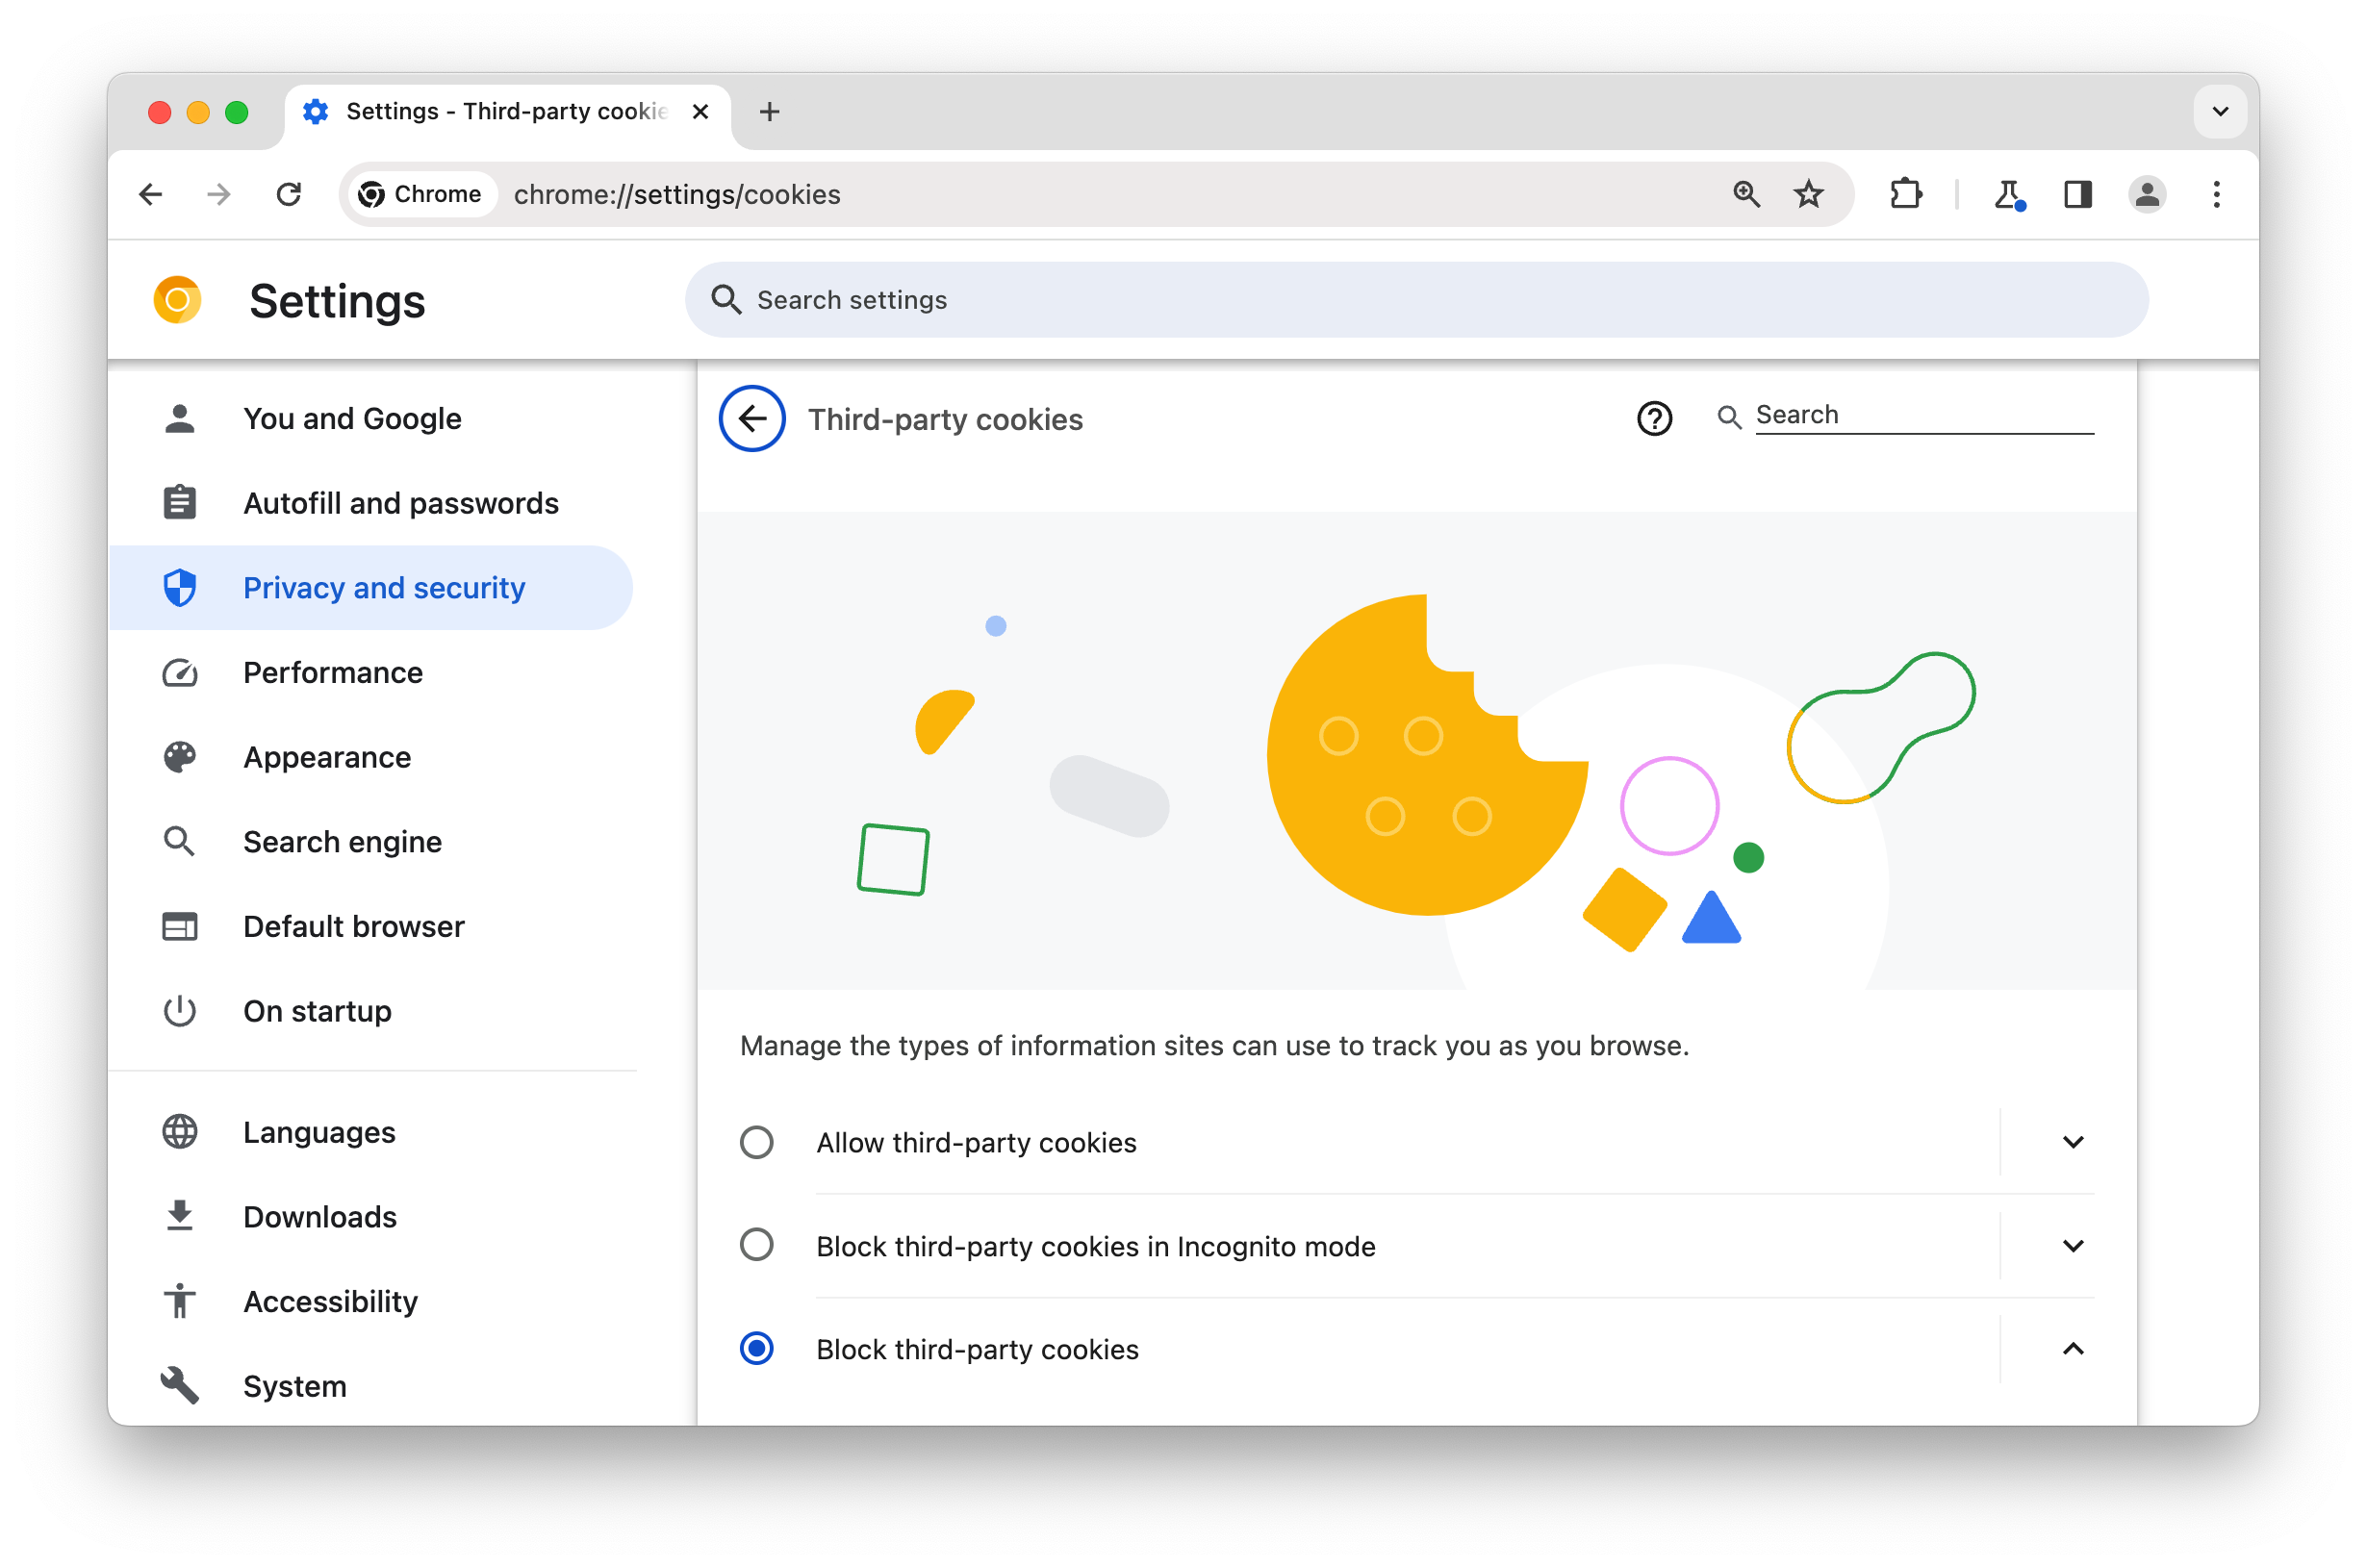
Task: Click the Performance dashboard icon
Action: 178,672
